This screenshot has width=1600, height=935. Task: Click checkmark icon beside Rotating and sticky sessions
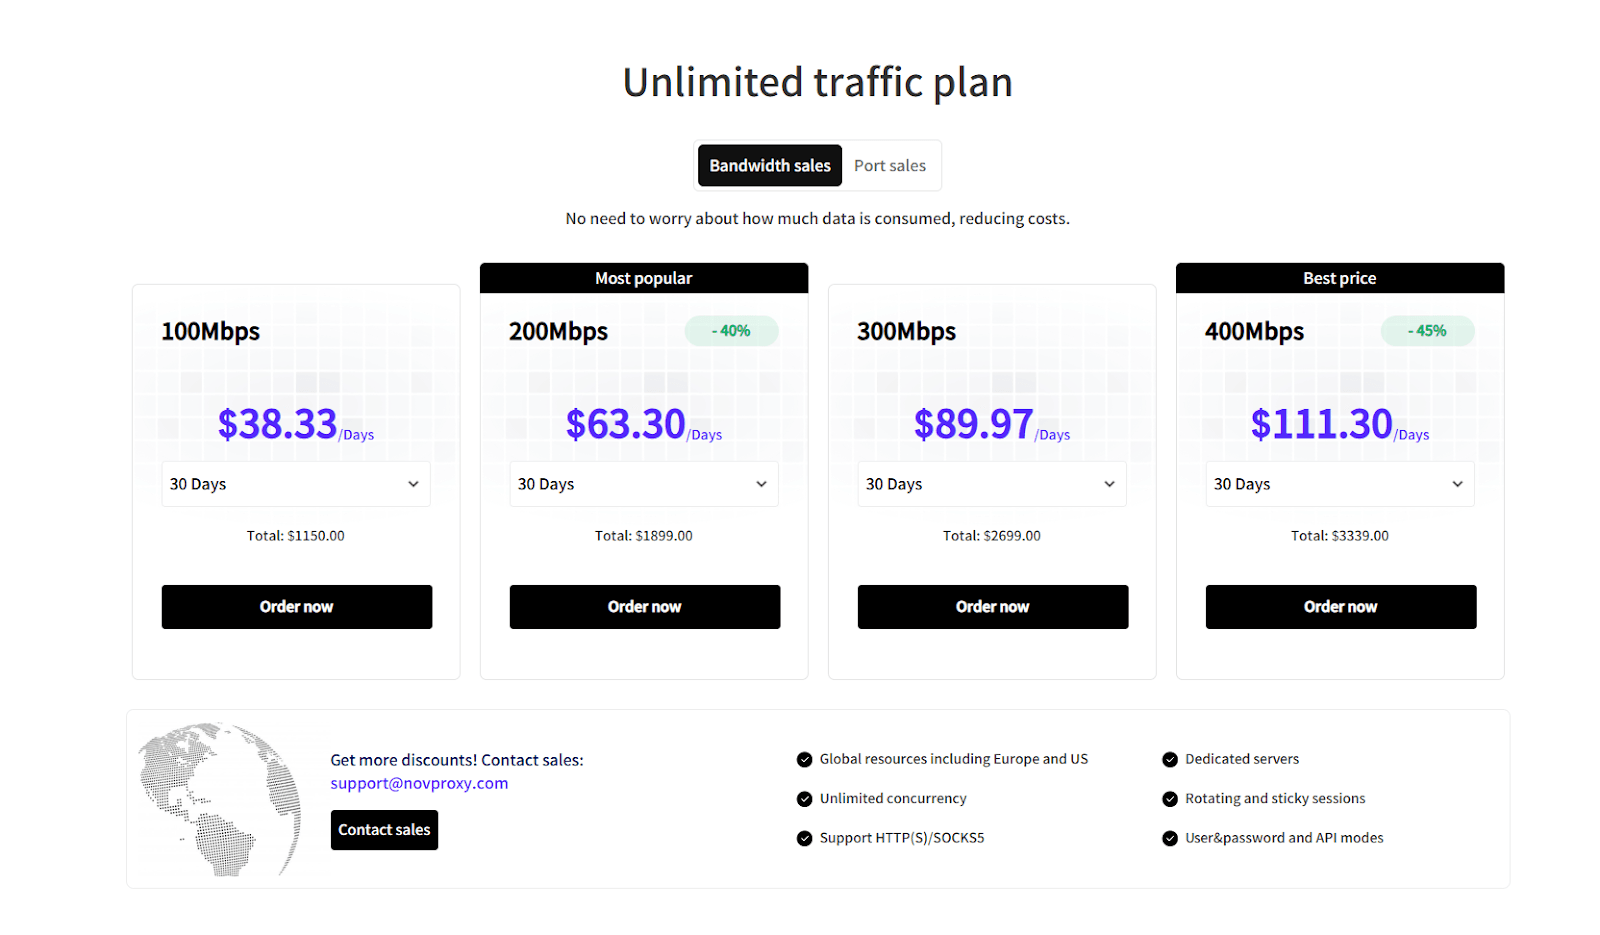point(1170,799)
